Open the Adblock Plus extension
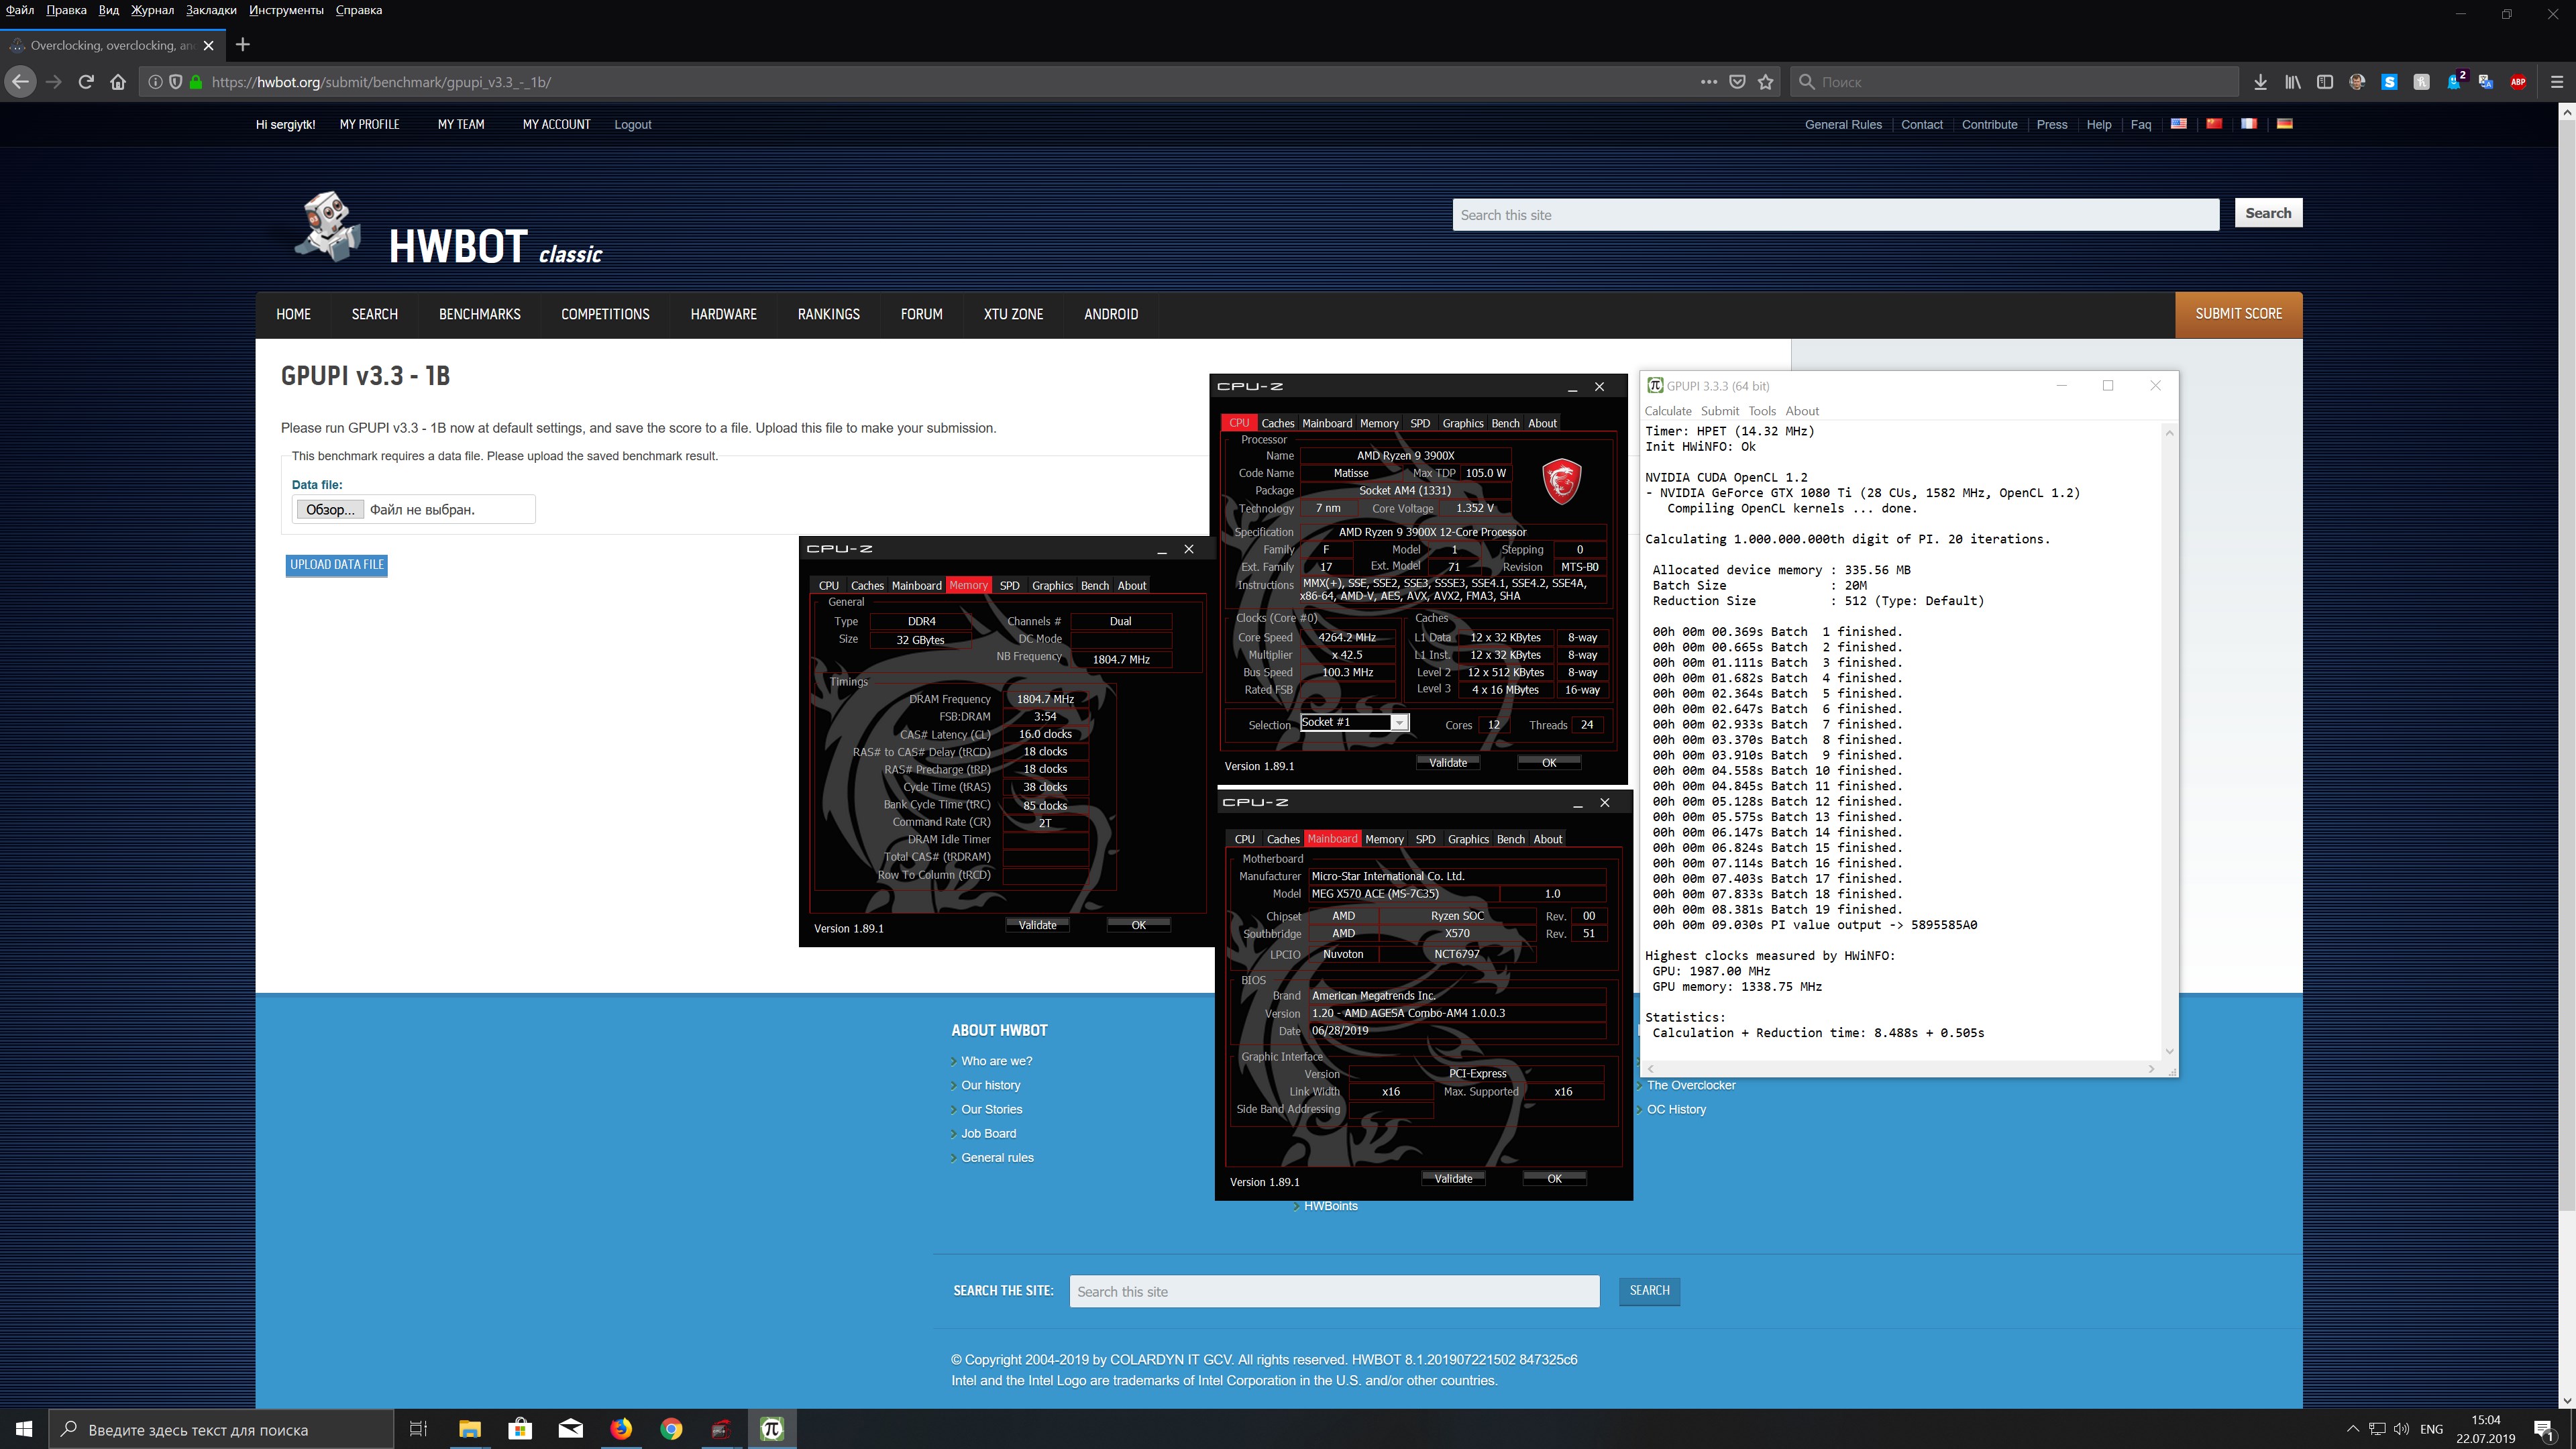The image size is (2576, 1449). [x=2518, y=82]
